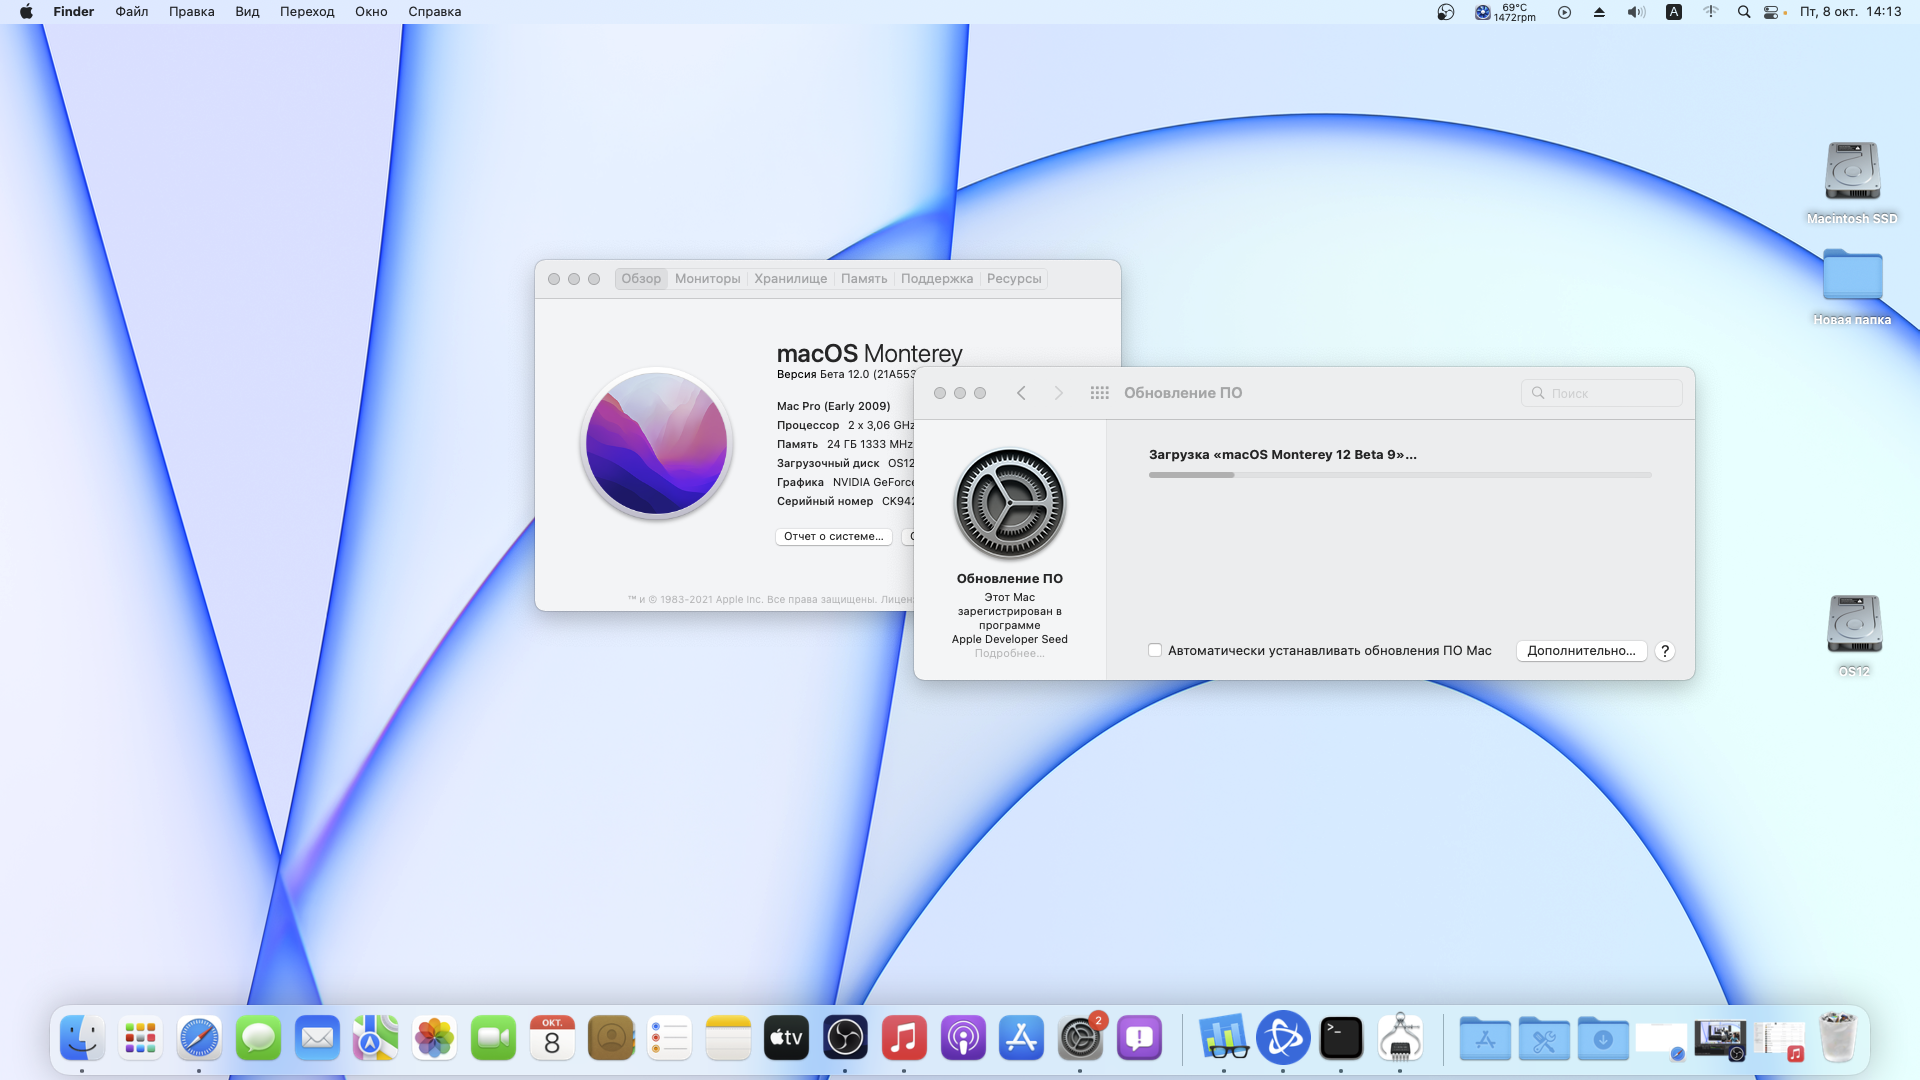Image resolution: width=1920 pixels, height=1080 pixels.
Task: Open the Apple menu
Action: coord(26,12)
